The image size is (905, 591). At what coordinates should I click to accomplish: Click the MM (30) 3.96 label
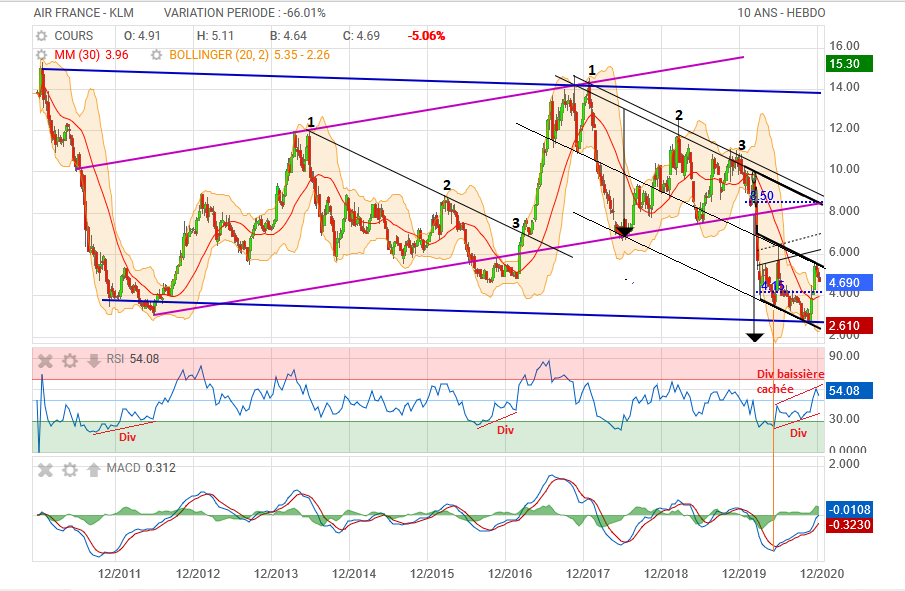pos(91,55)
